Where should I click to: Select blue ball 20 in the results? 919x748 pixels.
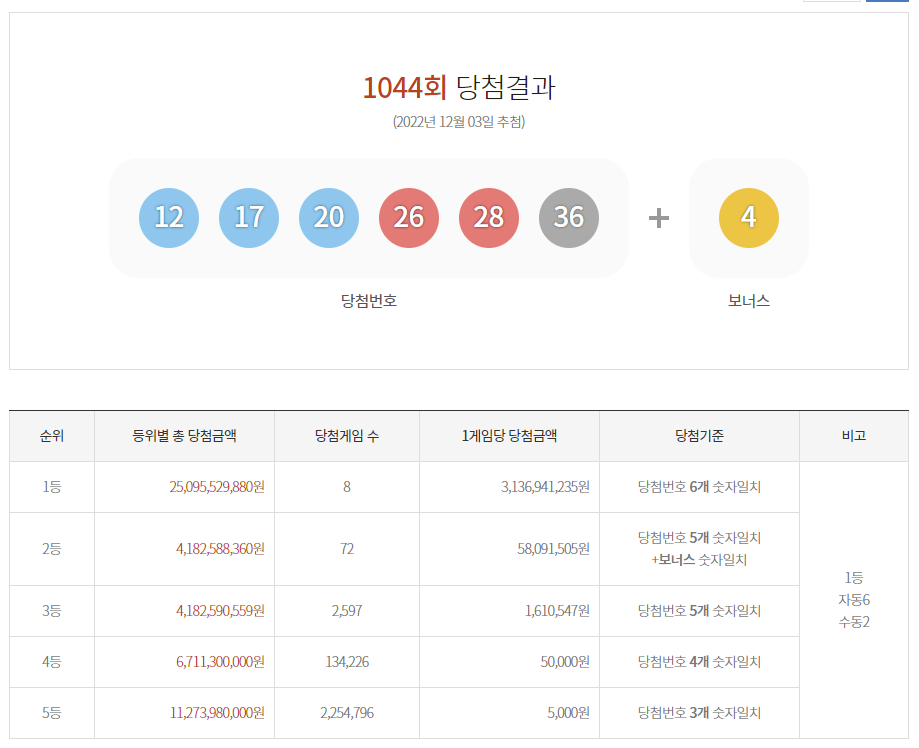(x=328, y=218)
